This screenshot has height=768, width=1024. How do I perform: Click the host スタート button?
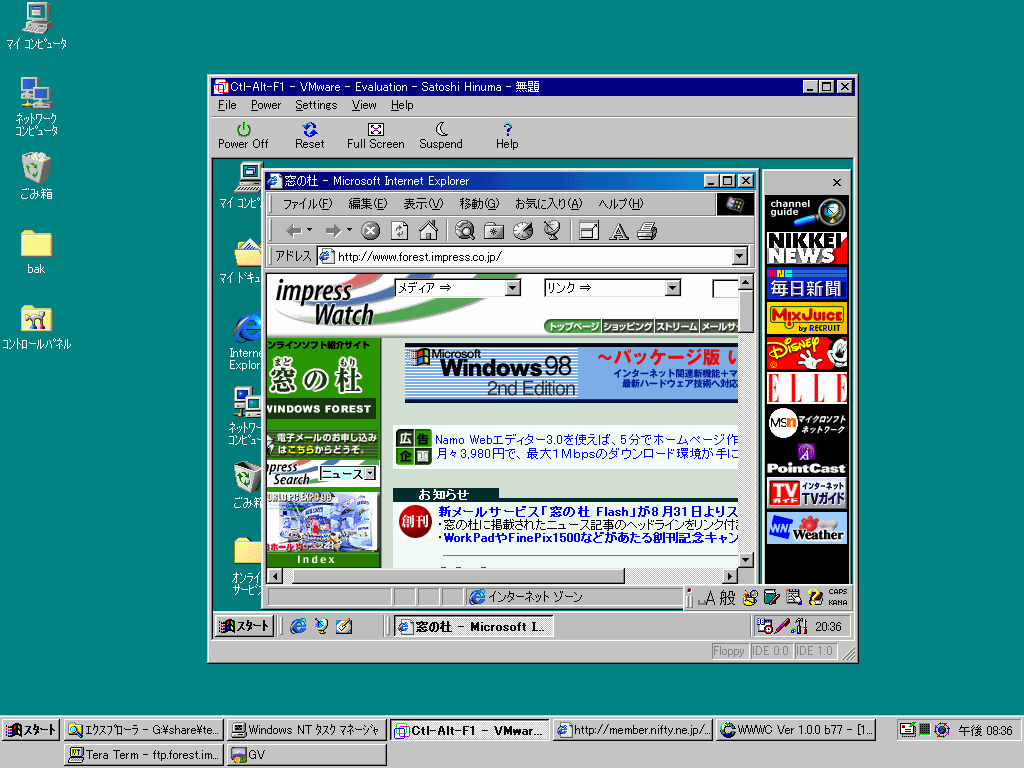click(31, 729)
